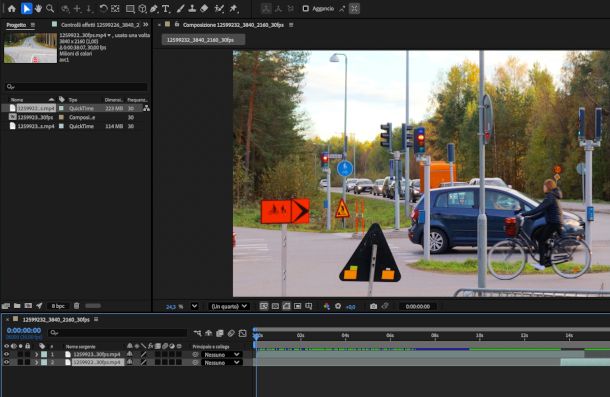Image resolution: width=610 pixels, height=397 pixels.
Task: Select the Zoom magnifier tool
Action: coord(50,8)
